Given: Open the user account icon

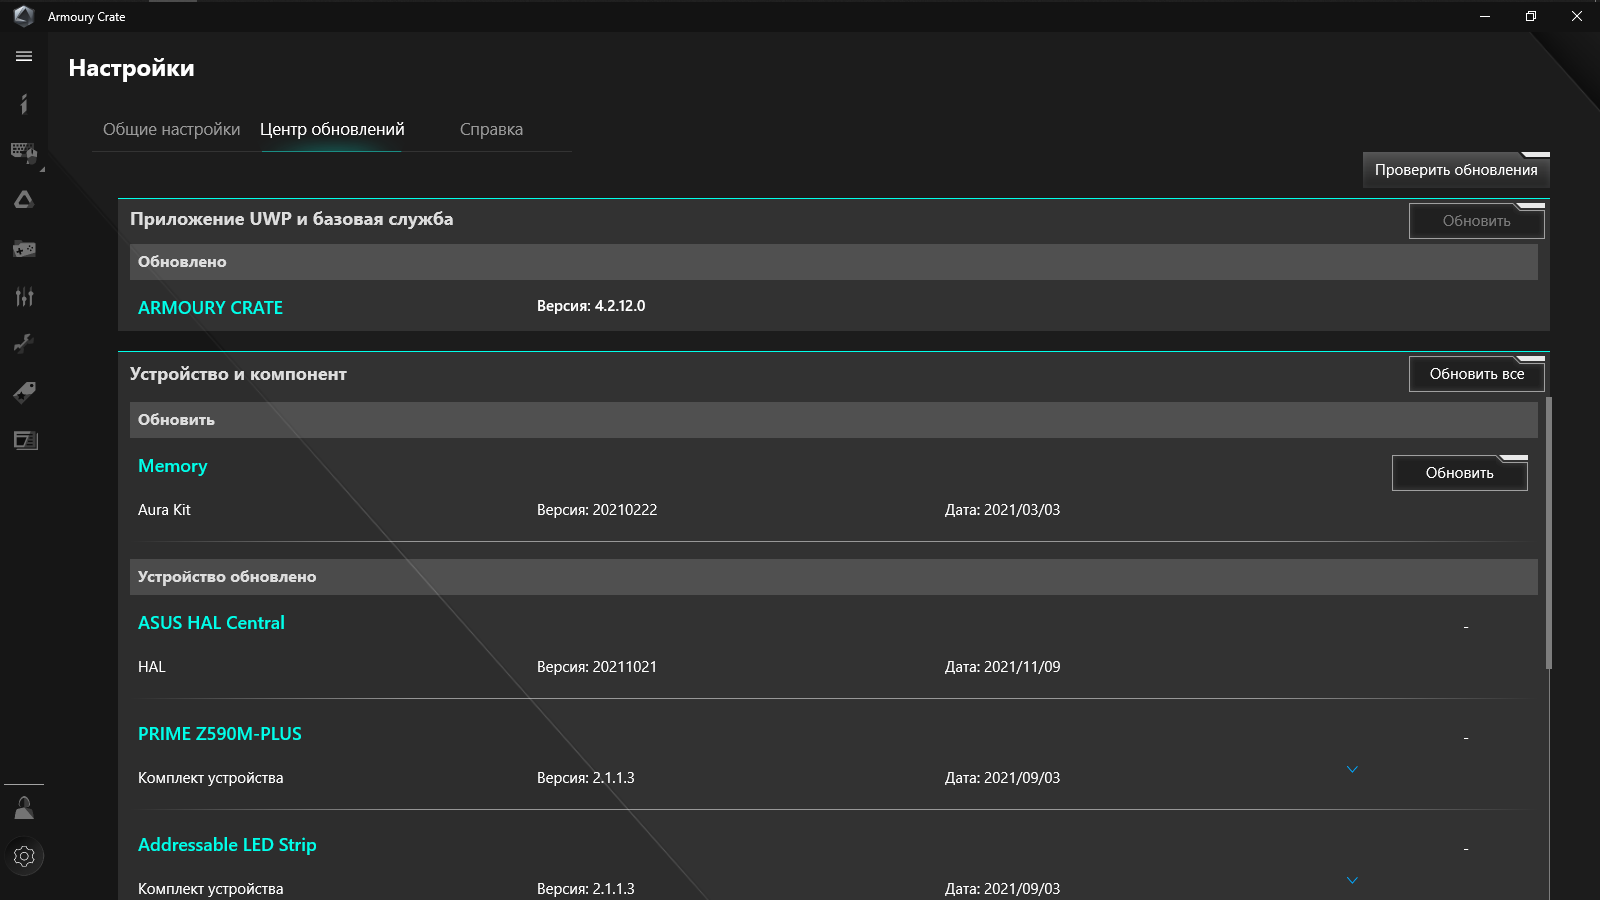Looking at the screenshot, I should (x=24, y=808).
